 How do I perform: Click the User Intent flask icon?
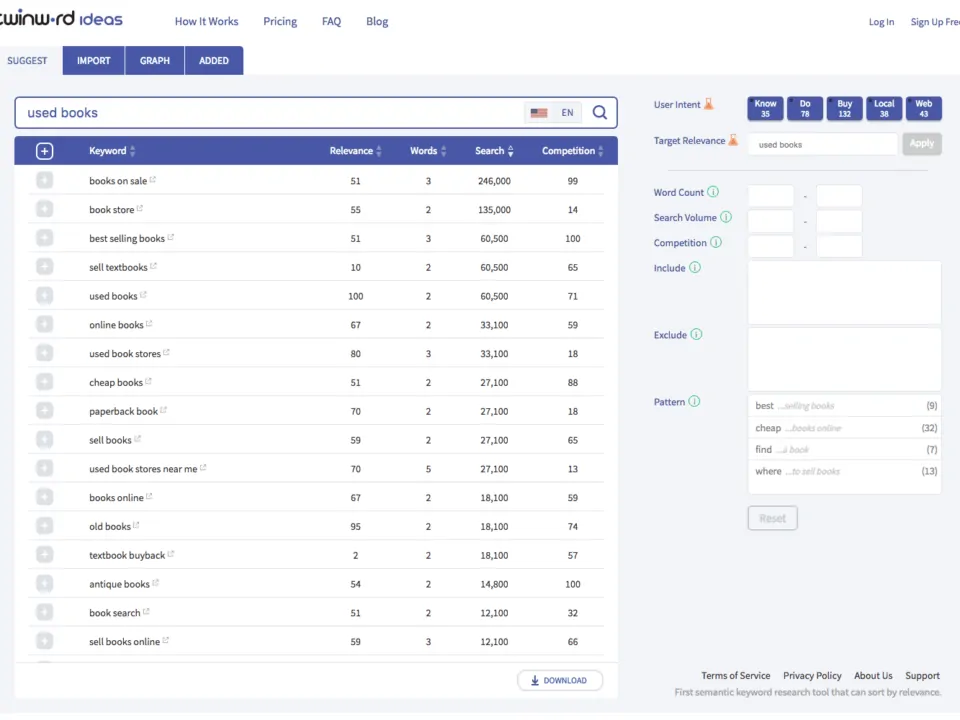coord(709,103)
